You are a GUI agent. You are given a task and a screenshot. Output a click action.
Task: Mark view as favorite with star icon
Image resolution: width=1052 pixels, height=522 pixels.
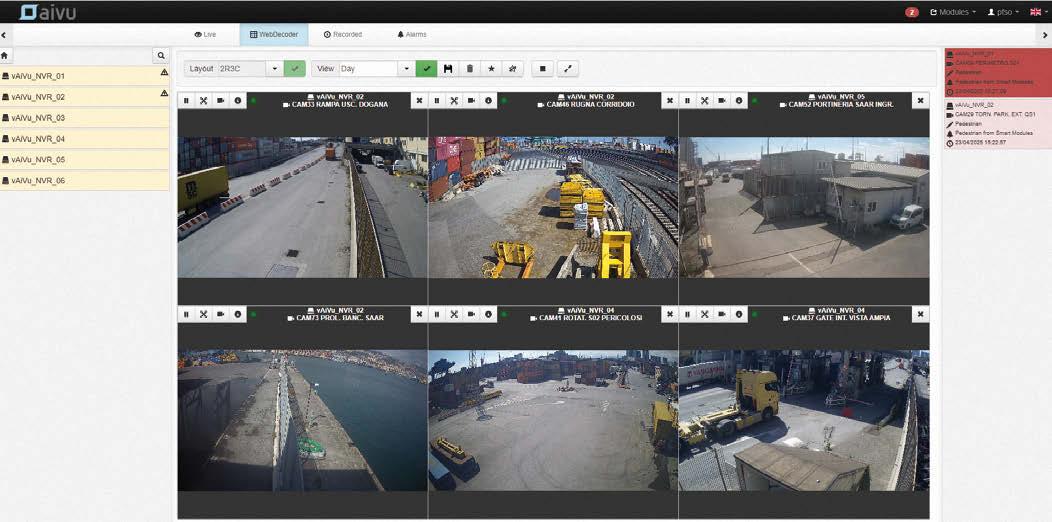coord(491,69)
